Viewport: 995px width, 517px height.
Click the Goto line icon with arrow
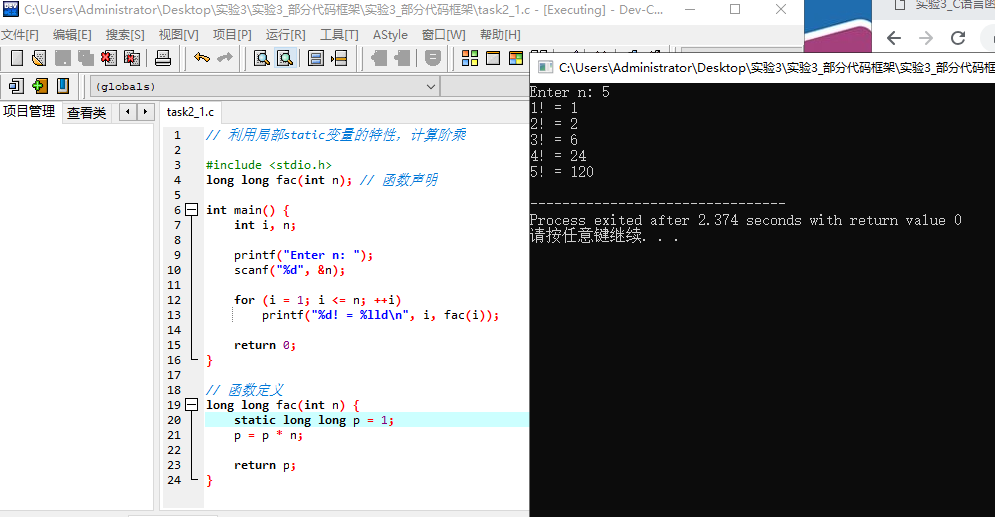(339, 58)
